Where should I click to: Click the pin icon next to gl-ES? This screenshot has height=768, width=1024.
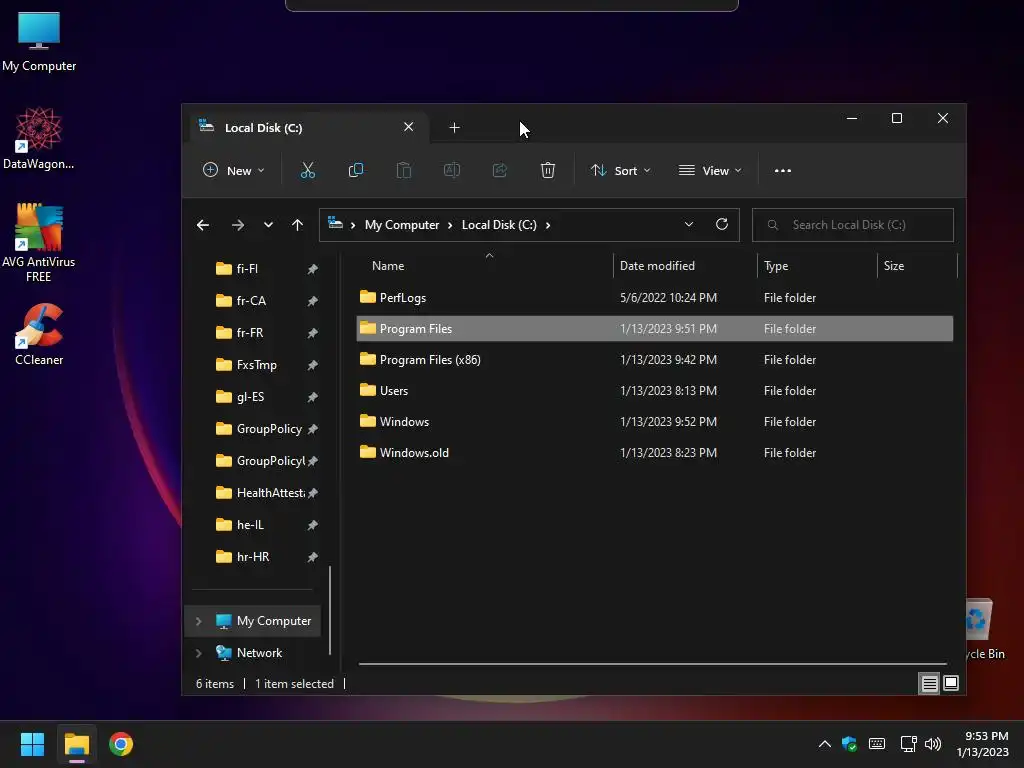click(313, 397)
